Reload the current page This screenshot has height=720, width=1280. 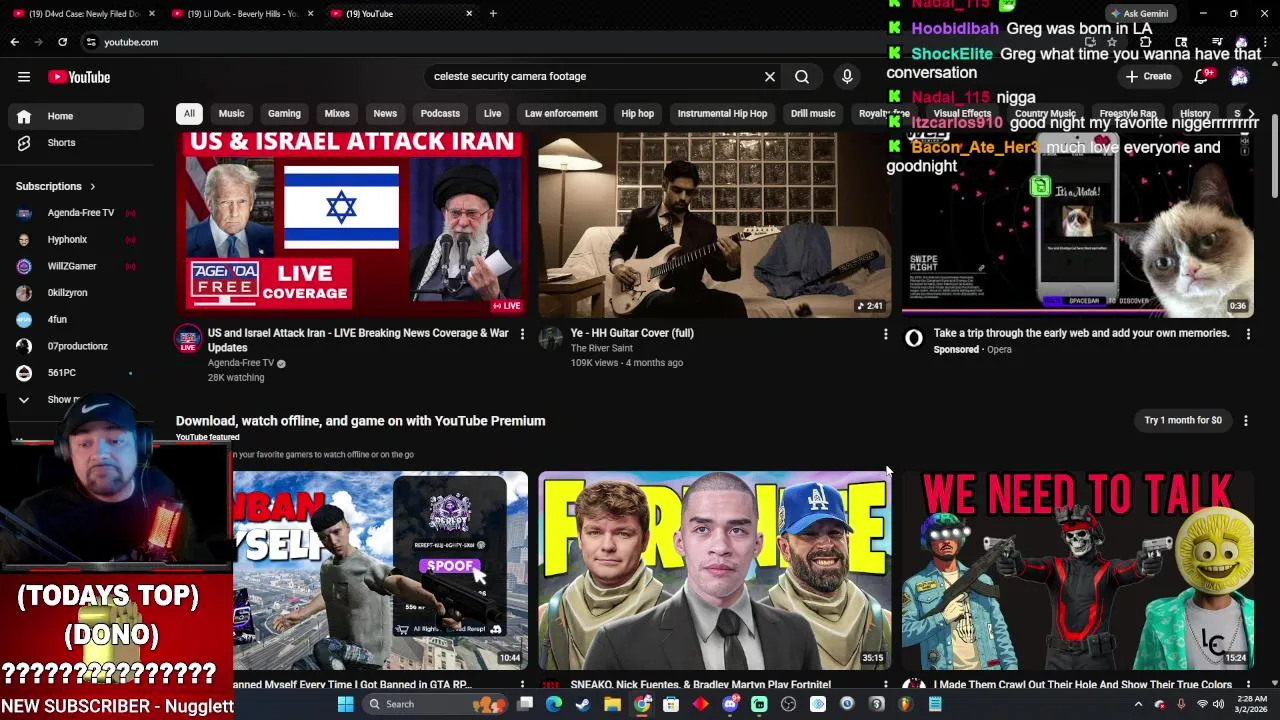coord(62,42)
